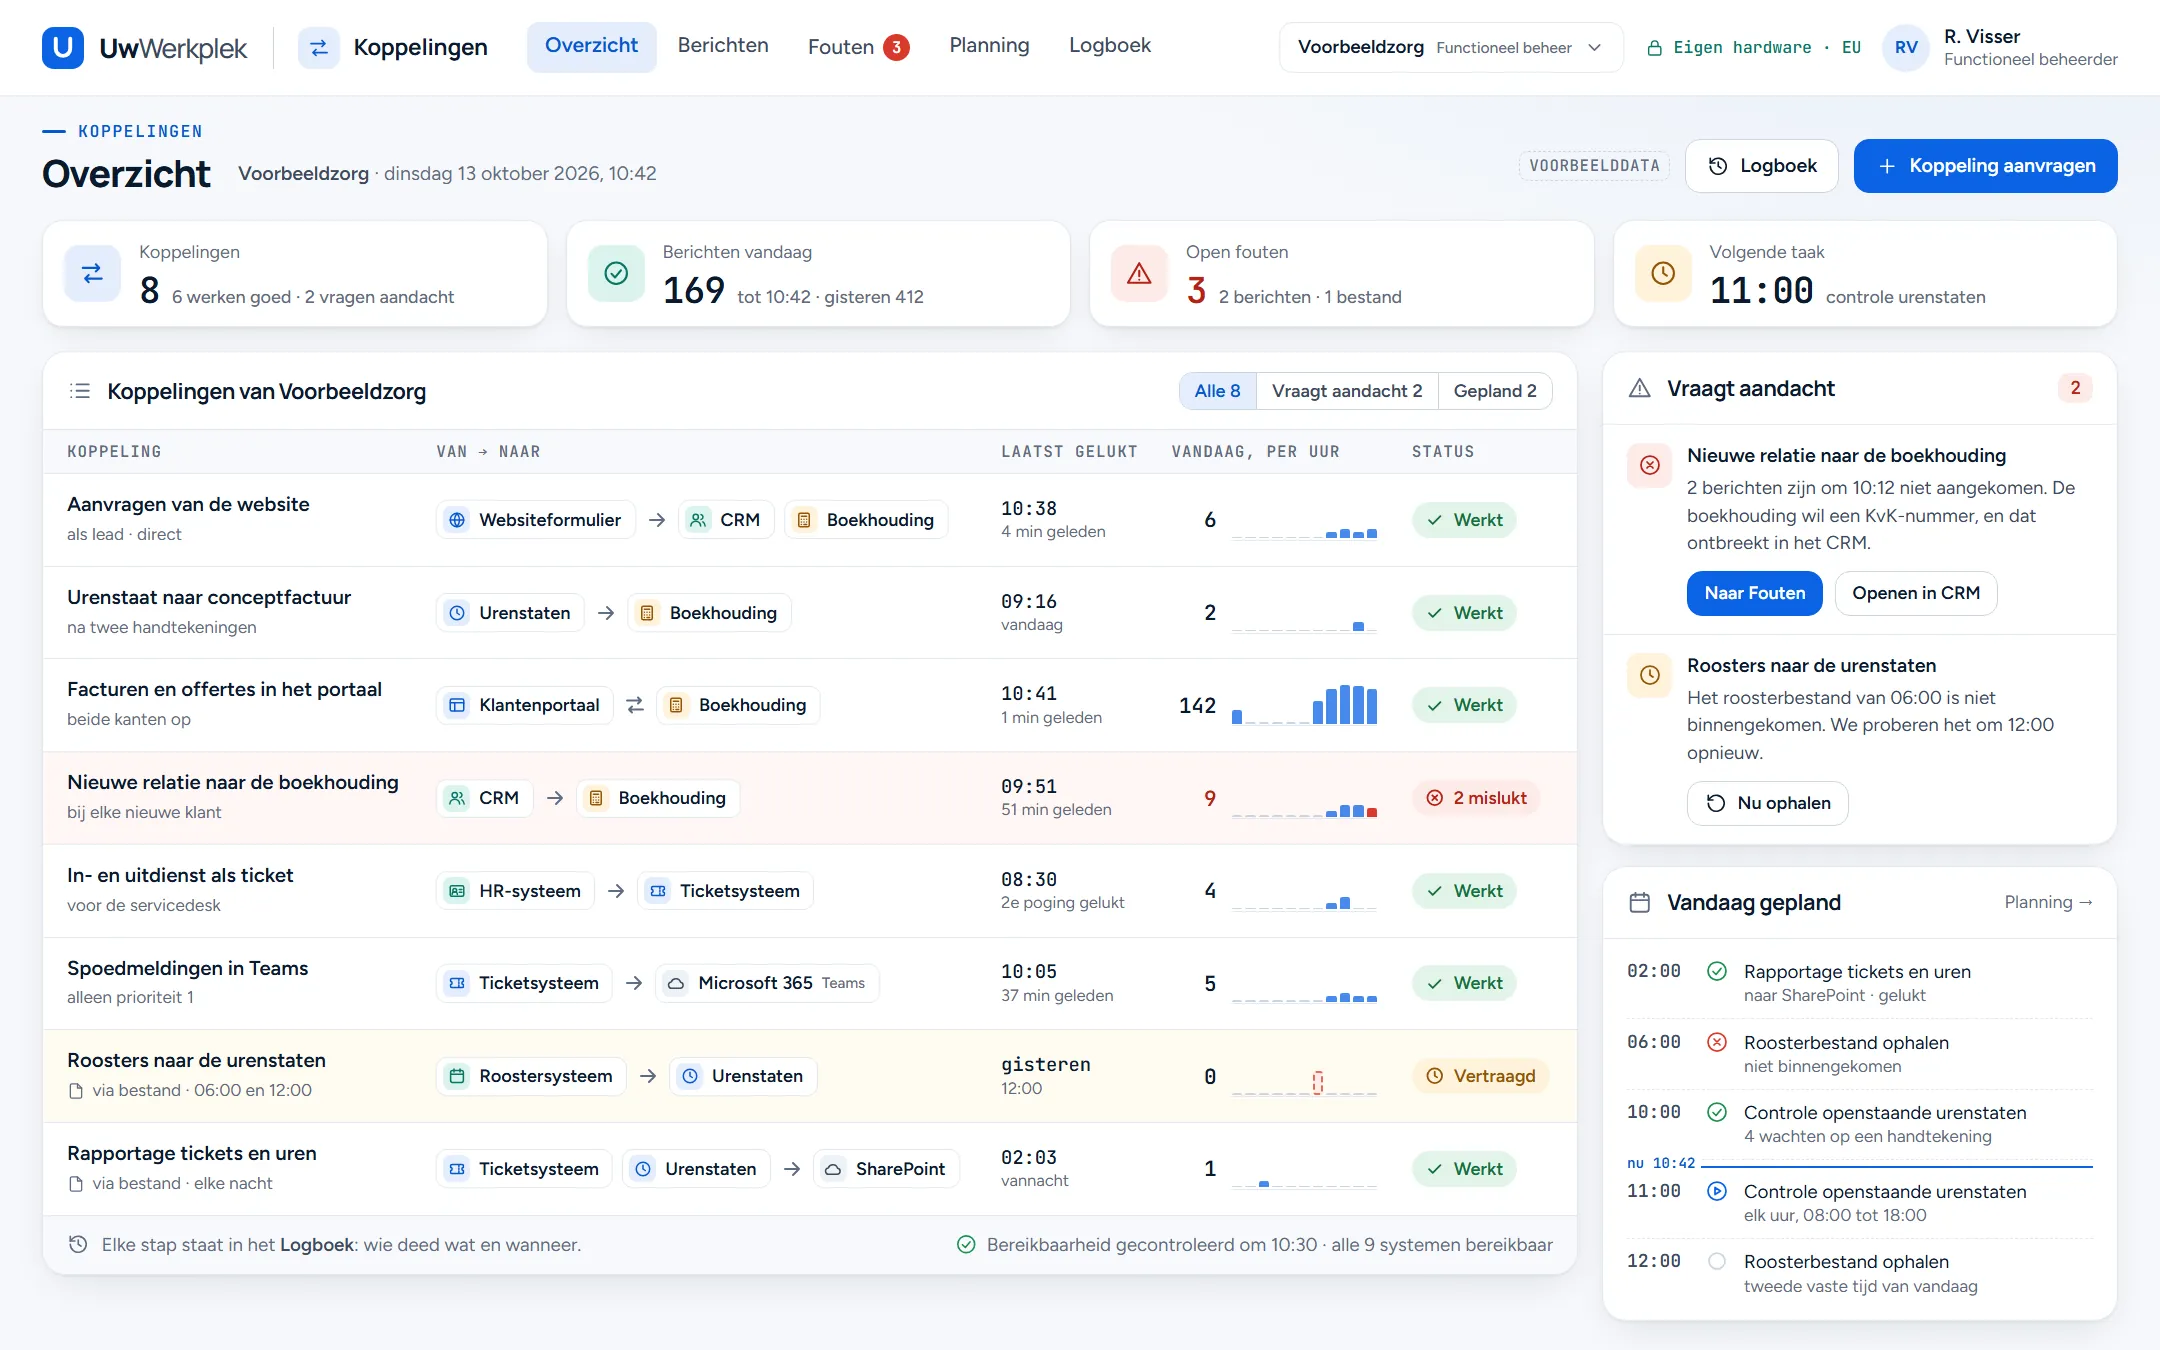Screen dimensions: 2160x1350
Task: Click the UwWerkplek logo icon
Action: point(63,47)
